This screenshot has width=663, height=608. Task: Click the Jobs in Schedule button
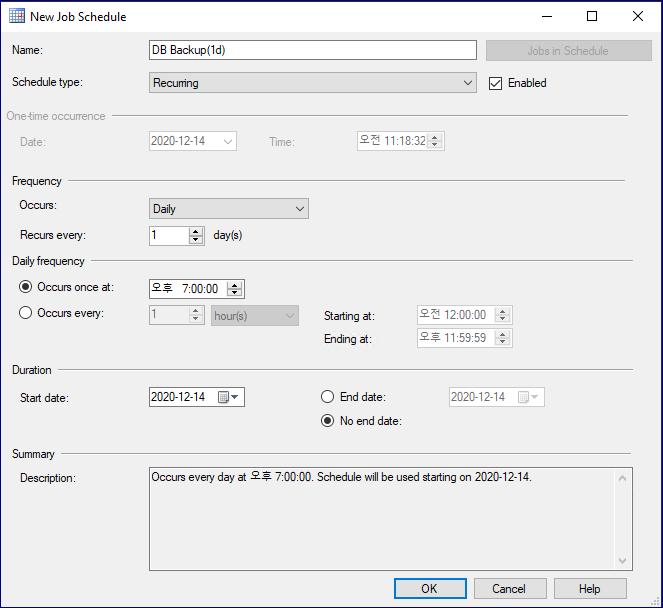pos(569,51)
